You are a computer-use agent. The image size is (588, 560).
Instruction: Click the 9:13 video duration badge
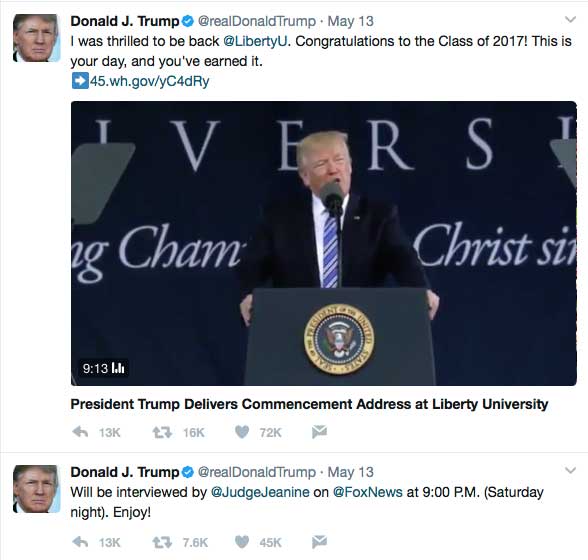click(103, 368)
